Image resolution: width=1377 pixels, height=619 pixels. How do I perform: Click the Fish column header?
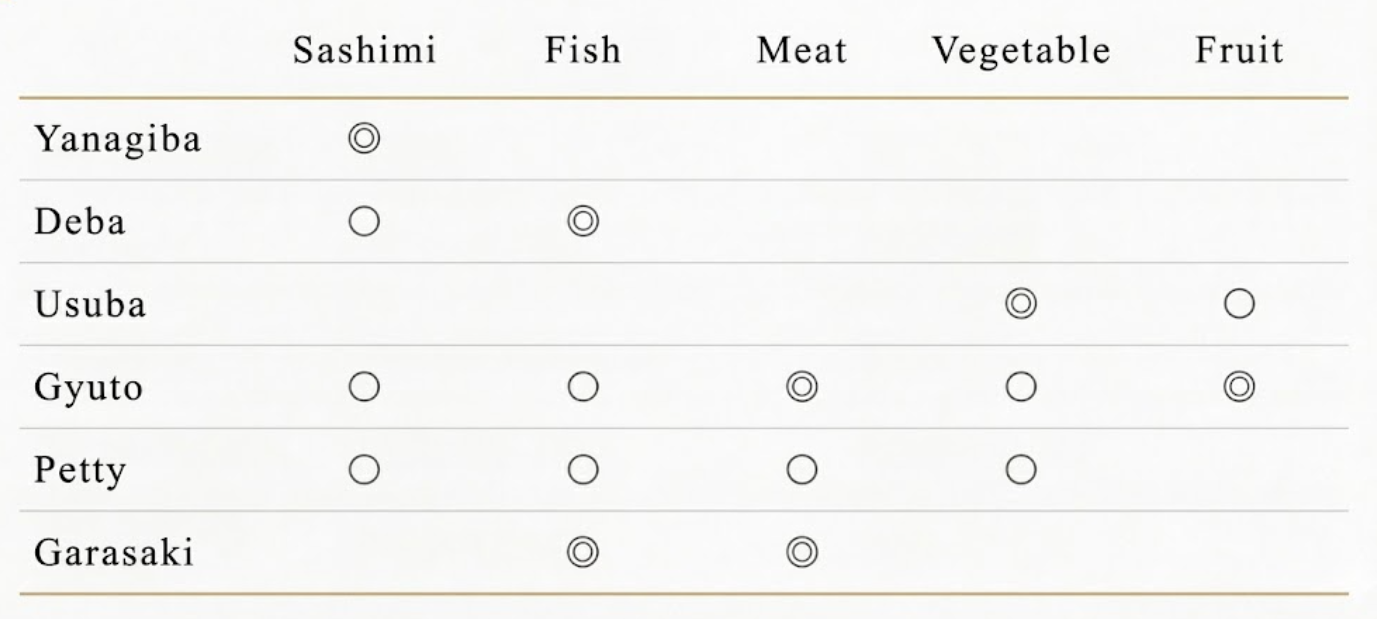coord(582,51)
